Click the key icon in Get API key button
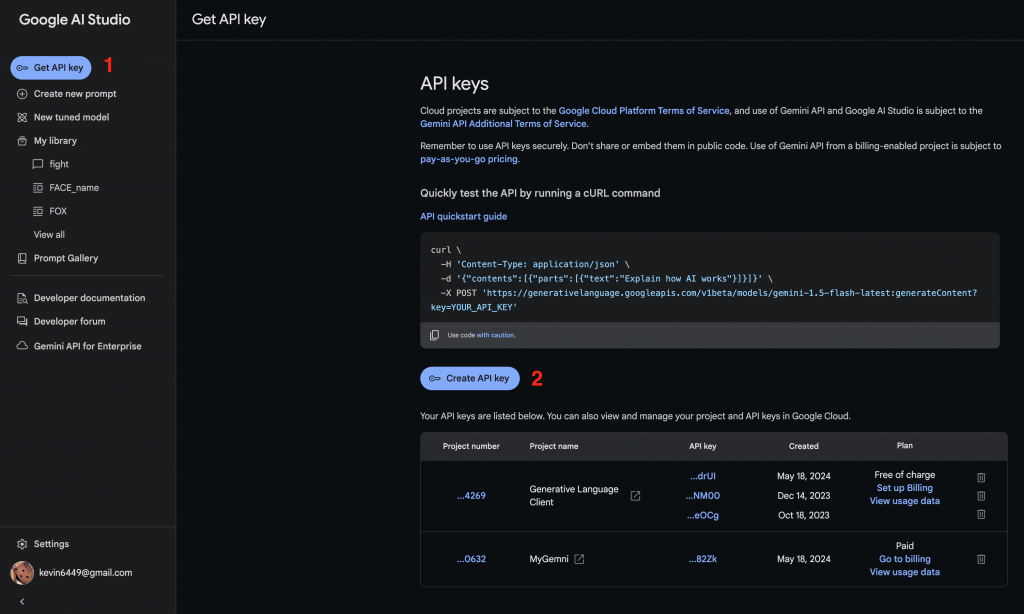 click(x=22, y=68)
